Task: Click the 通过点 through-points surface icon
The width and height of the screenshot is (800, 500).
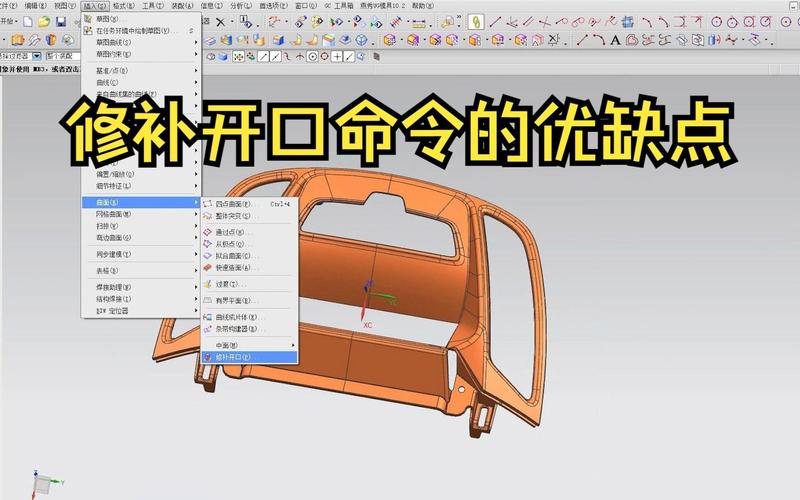Action: click(208, 232)
